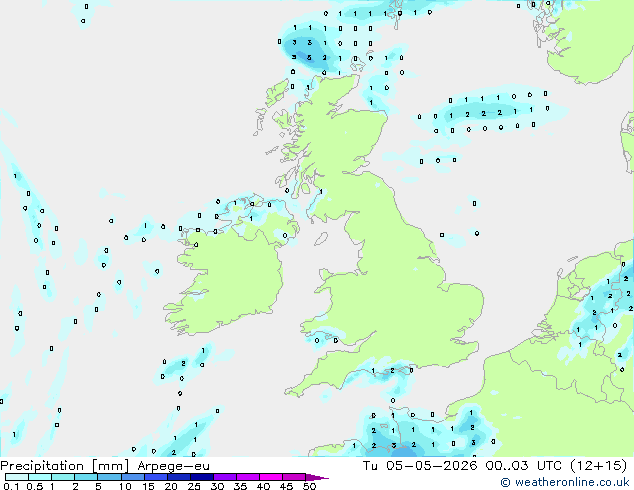Click the 45–50 mm legend swatch
The width and height of the screenshot is (634, 490).
coord(294,477)
